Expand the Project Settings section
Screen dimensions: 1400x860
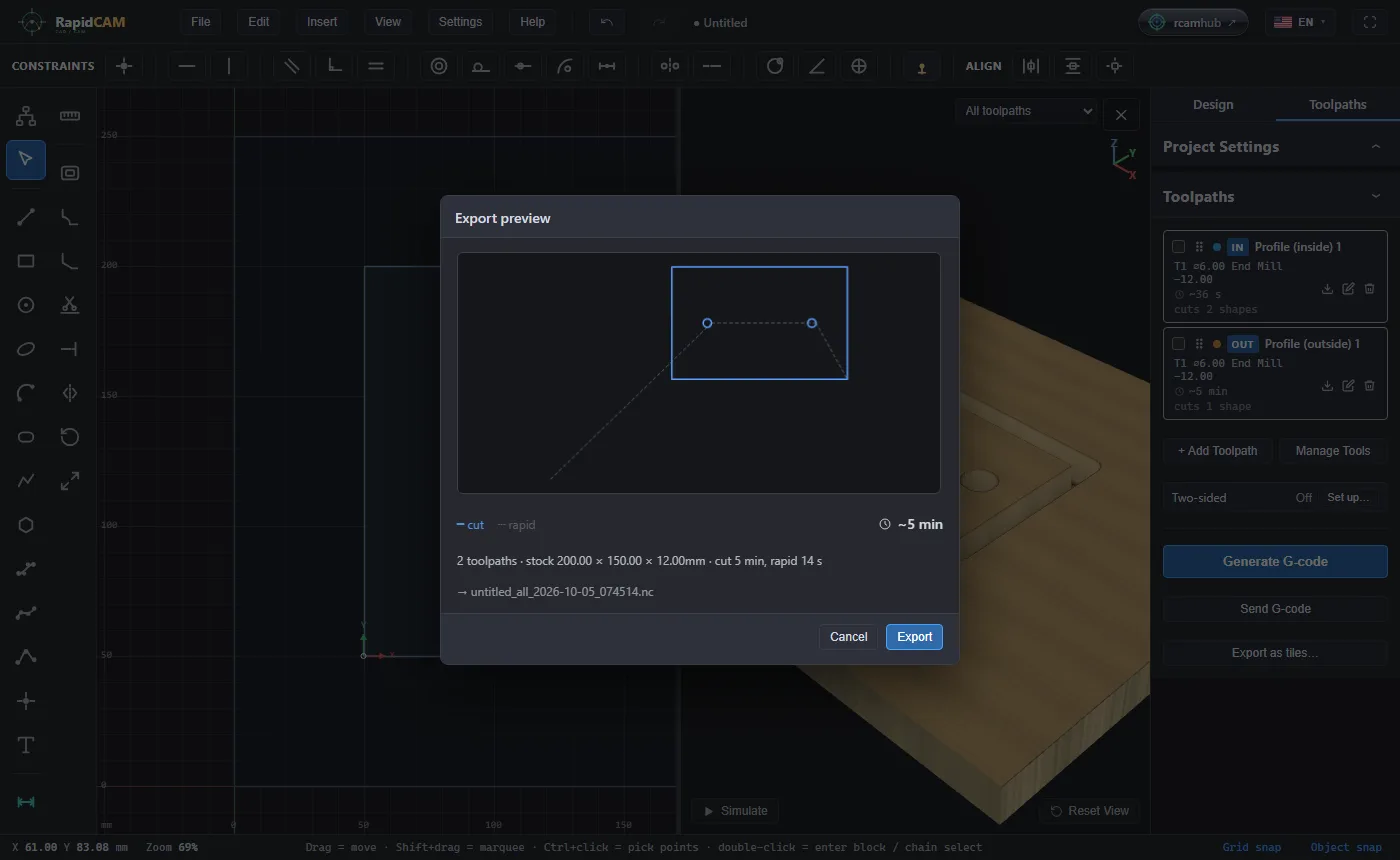click(x=1275, y=147)
